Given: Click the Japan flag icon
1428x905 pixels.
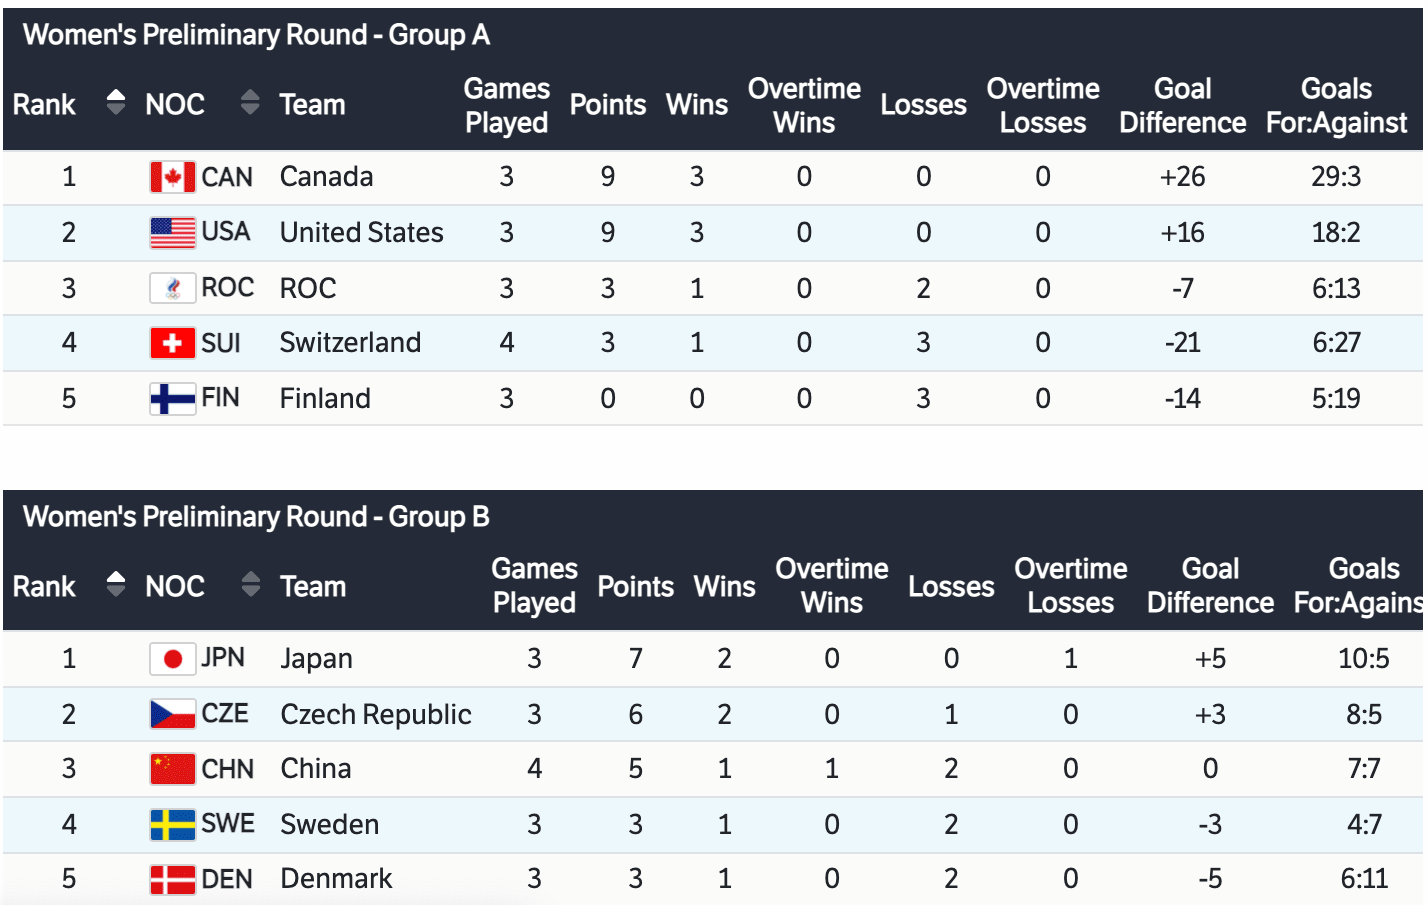Looking at the screenshot, I should [x=172, y=658].
